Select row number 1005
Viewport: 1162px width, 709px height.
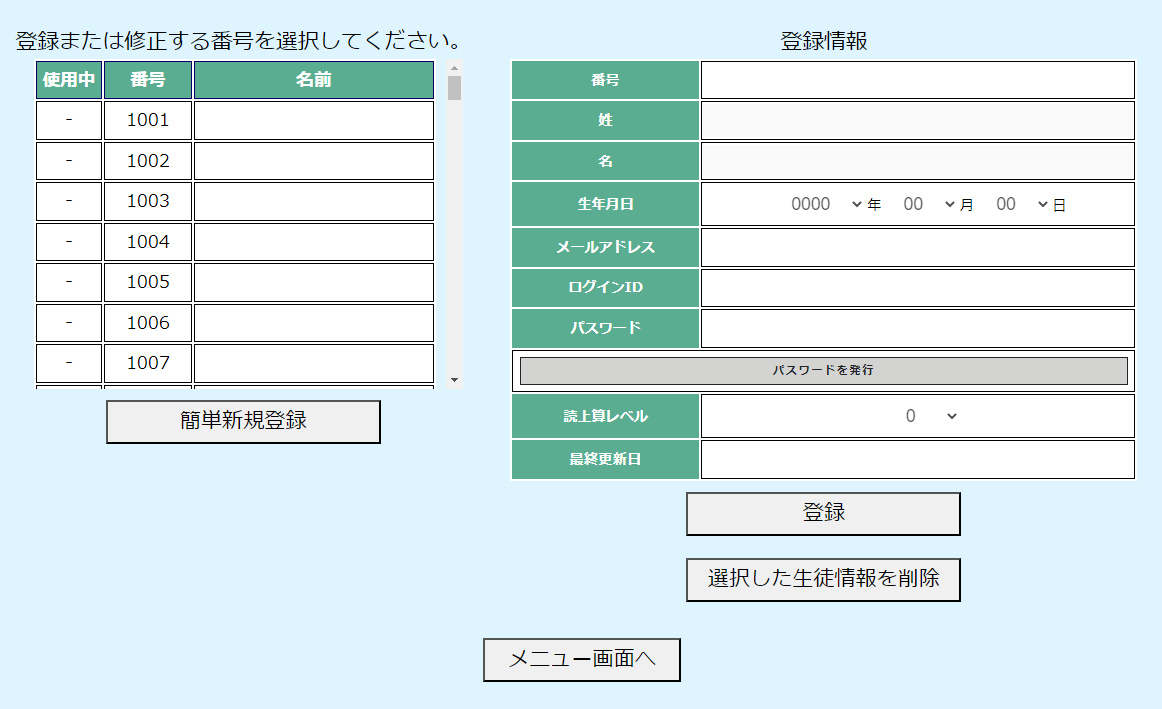tap(148, 282)
